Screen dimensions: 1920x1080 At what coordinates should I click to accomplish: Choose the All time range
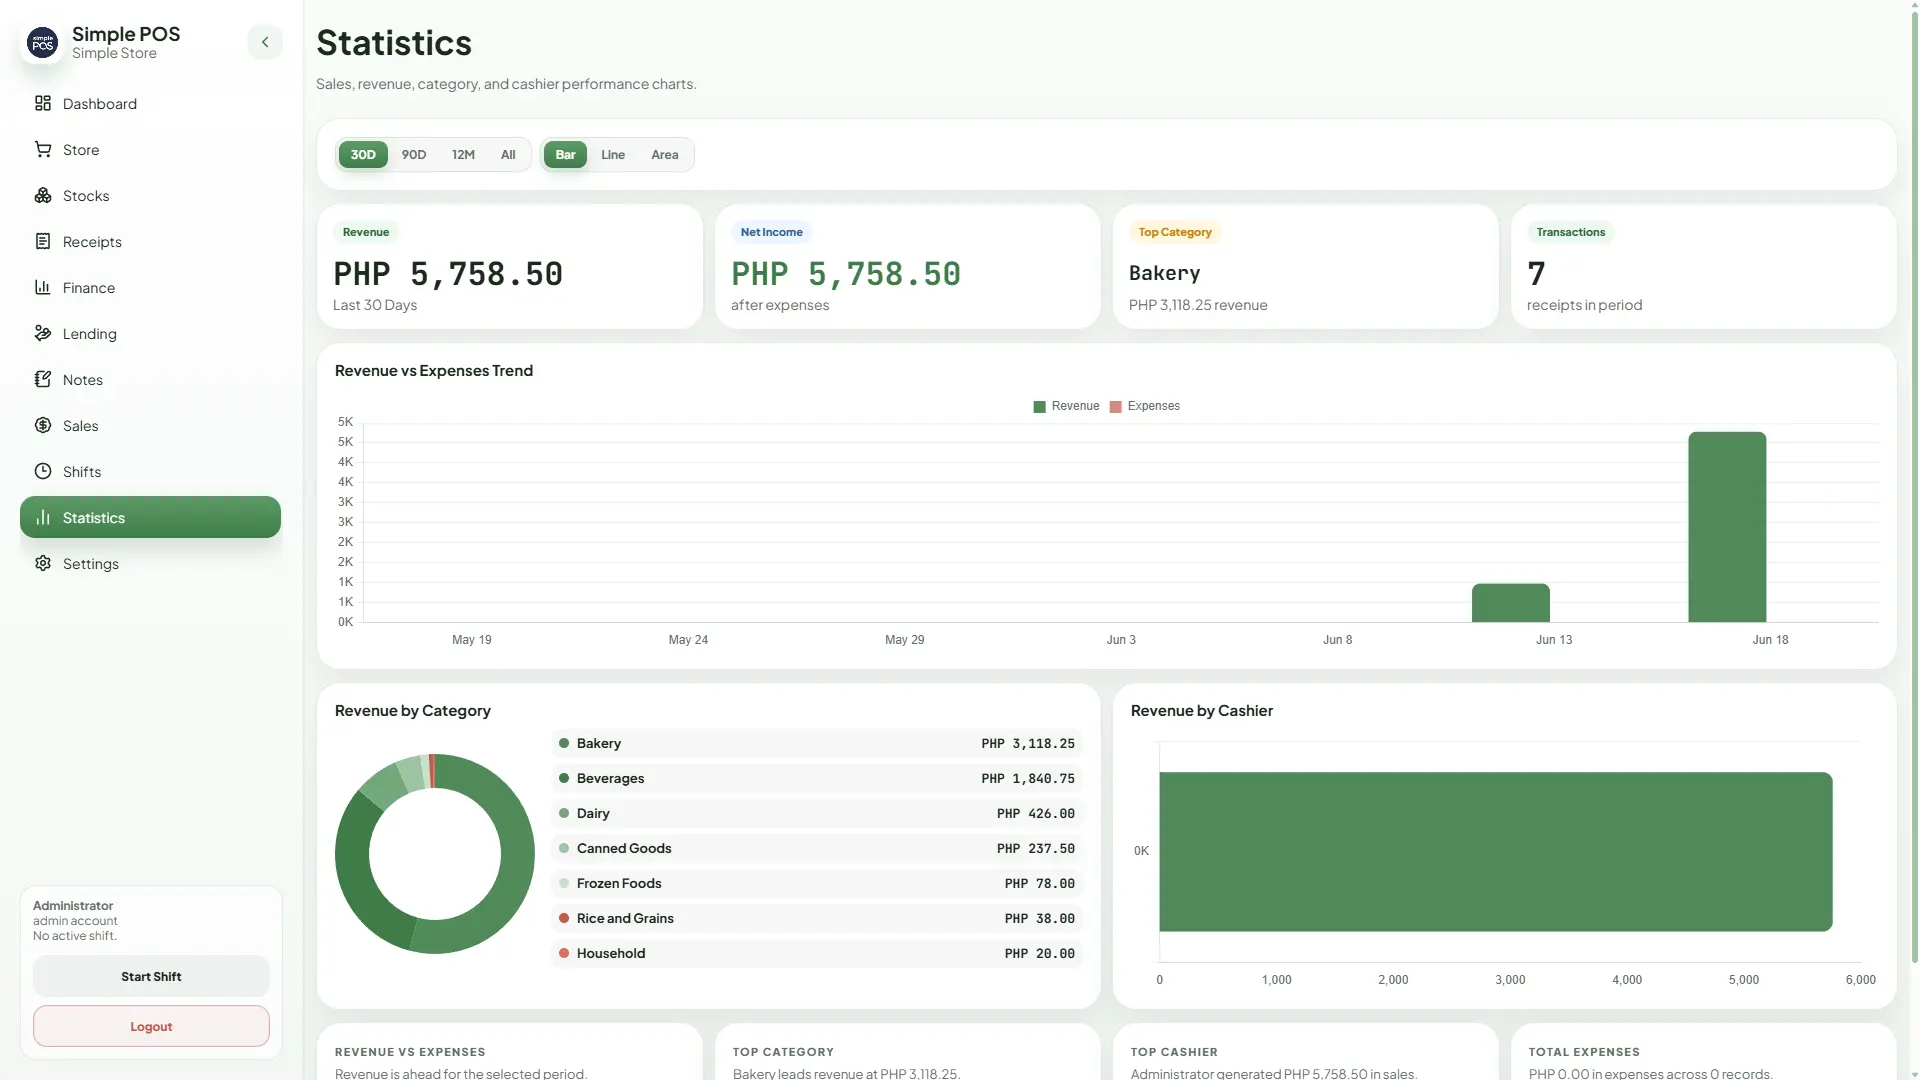pos(508,155)
